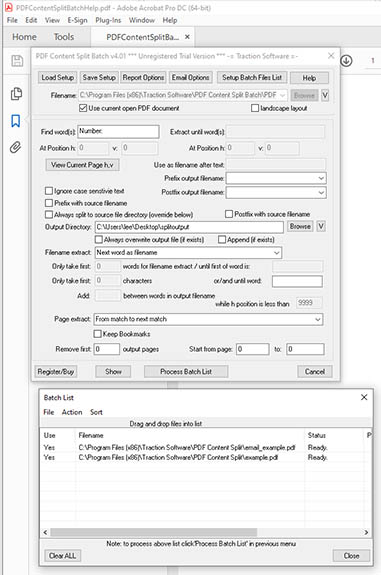381x575 pixels.
Task: Click Register/Buy button
Action: click(56, 371)
